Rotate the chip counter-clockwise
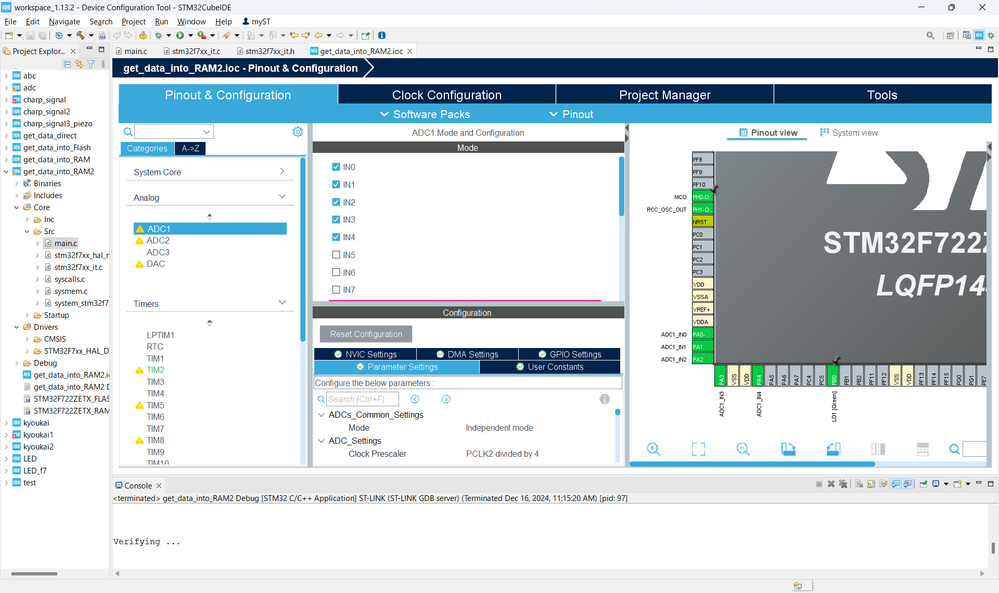The height and width of the screenshot is (593, 999). [833, 449]
